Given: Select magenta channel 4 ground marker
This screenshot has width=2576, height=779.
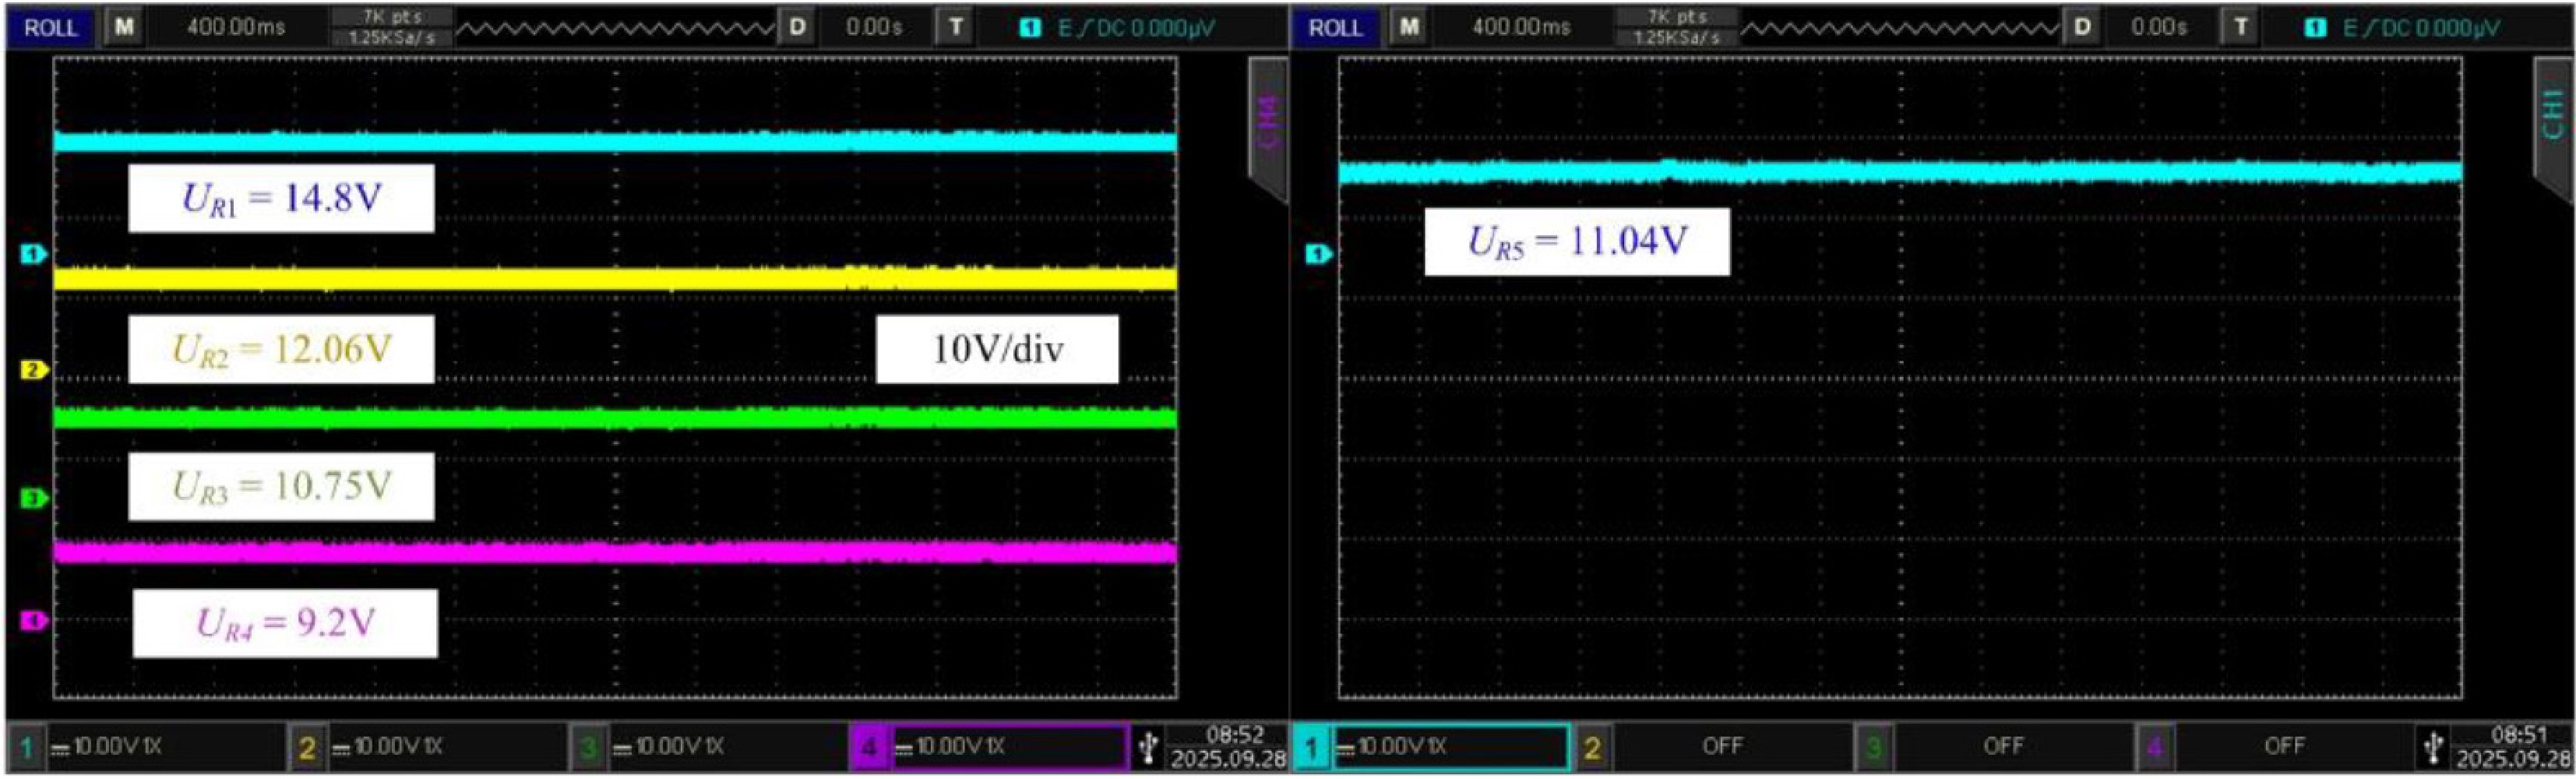Looking at the screenshot, I should pos(33,621).
